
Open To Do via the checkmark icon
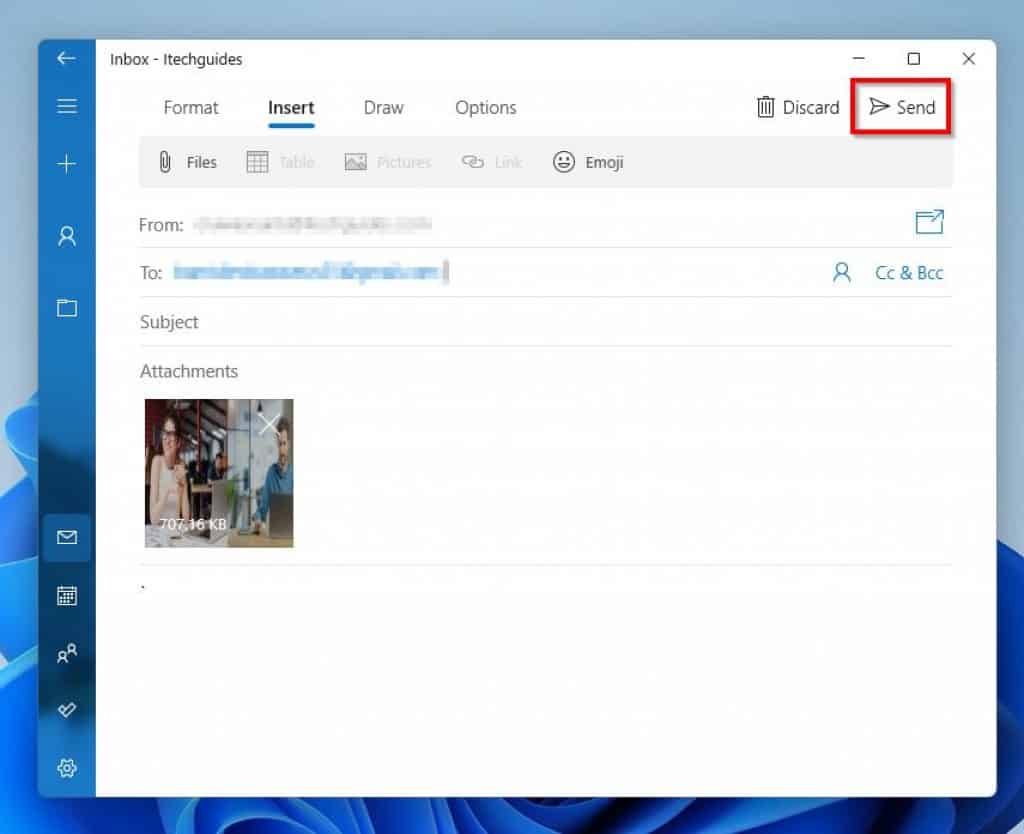[67, 710]
